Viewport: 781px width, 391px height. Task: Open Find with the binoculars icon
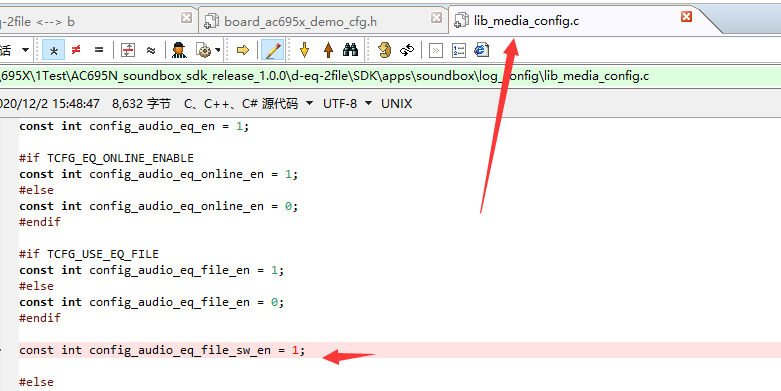point(351,50)
